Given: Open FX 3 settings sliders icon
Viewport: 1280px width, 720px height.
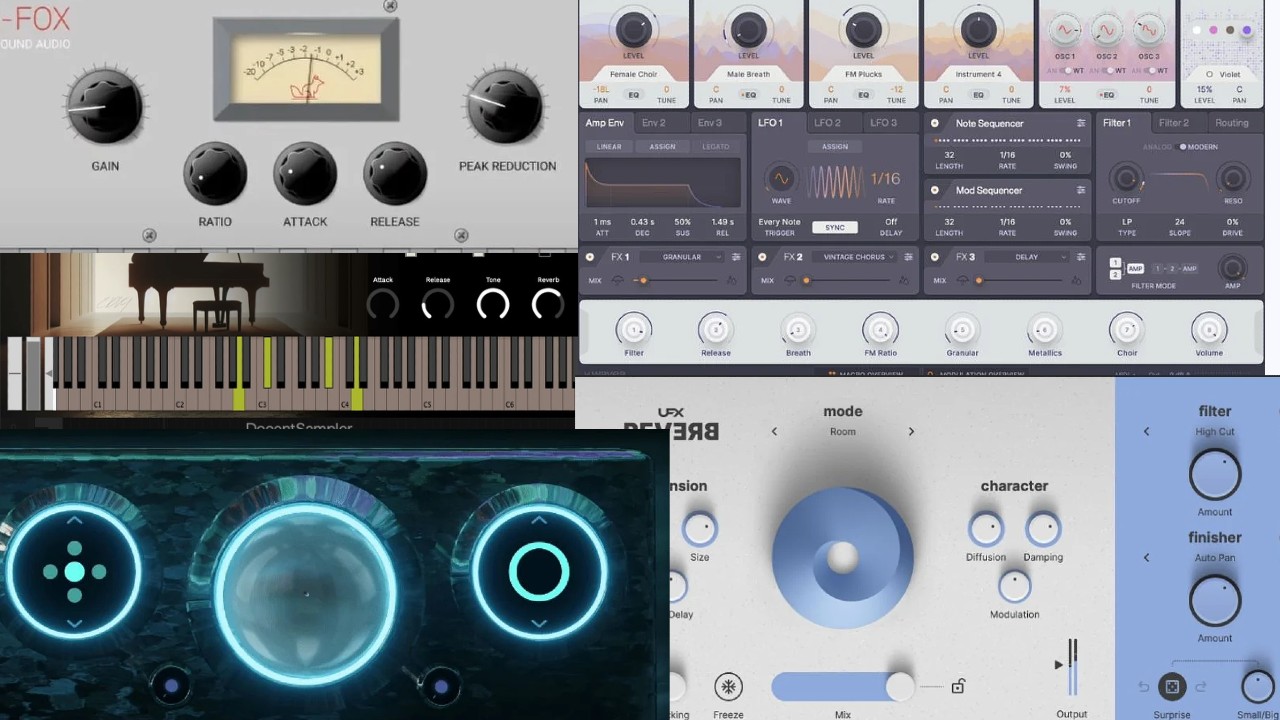Looking at the screenshot, I should (1081, 257).
